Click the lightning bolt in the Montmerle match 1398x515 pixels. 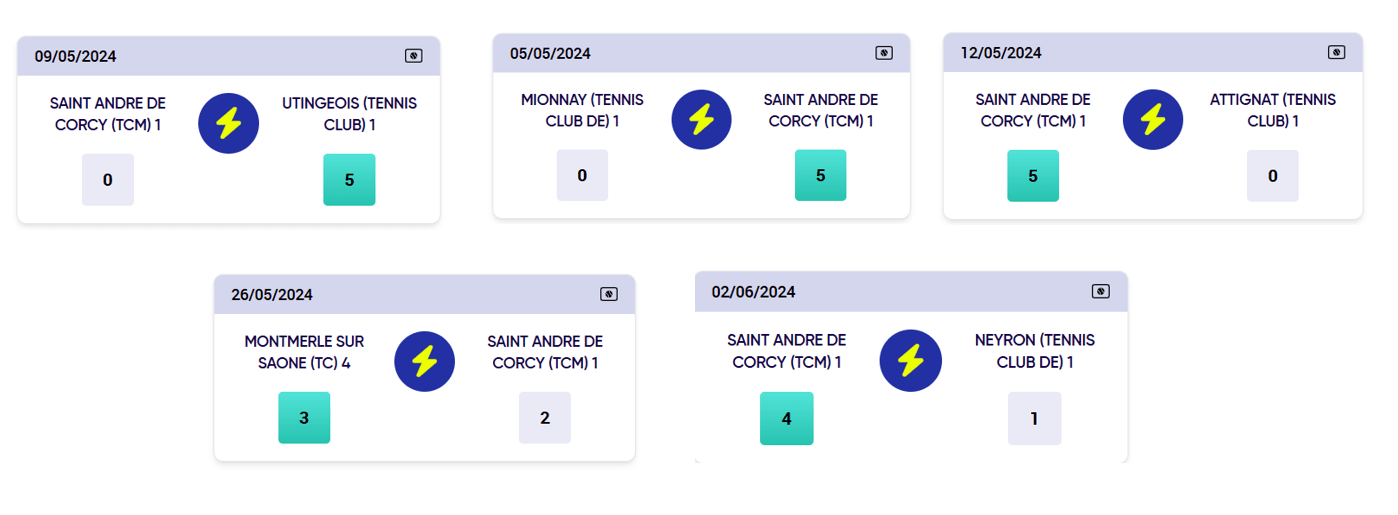tap(425, 362)
